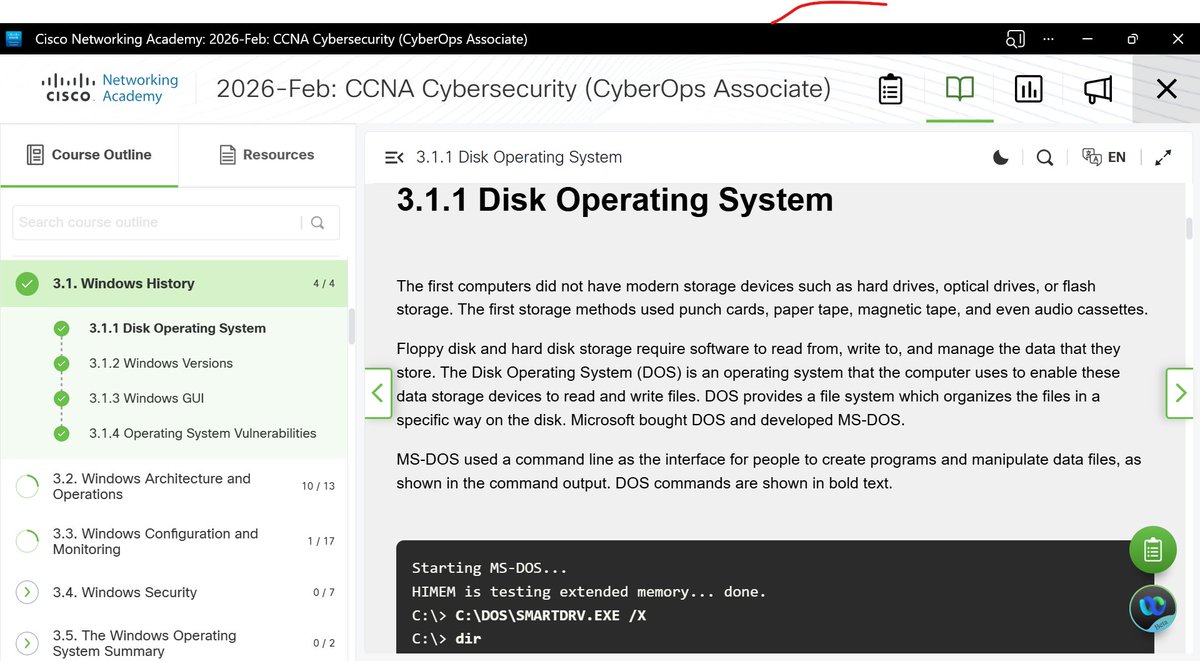Image resolution: width=1200 pixels, height=661 pixels.
Task: Open 3.1.1 Disk Operating System lesson
Action: click(177, 328)
